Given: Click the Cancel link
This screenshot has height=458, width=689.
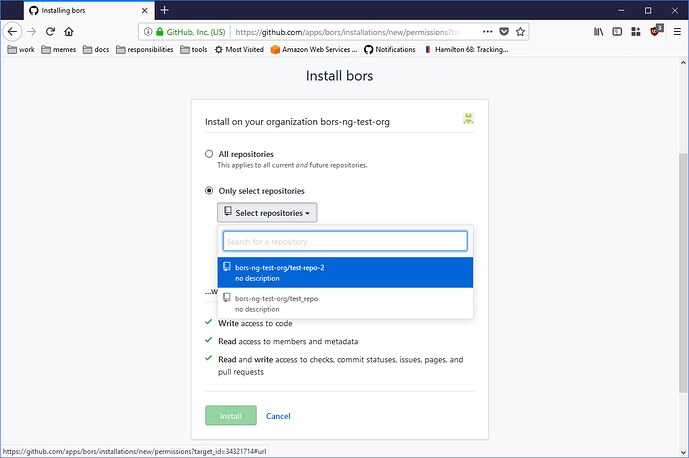Looking at the screenshot, I should pos(278,416).
